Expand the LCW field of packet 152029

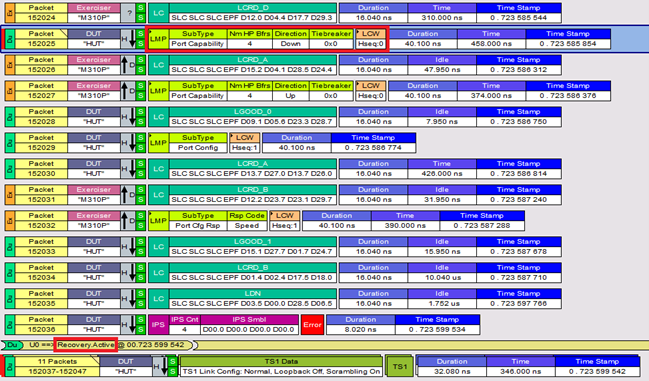click(x=245, y=143)
